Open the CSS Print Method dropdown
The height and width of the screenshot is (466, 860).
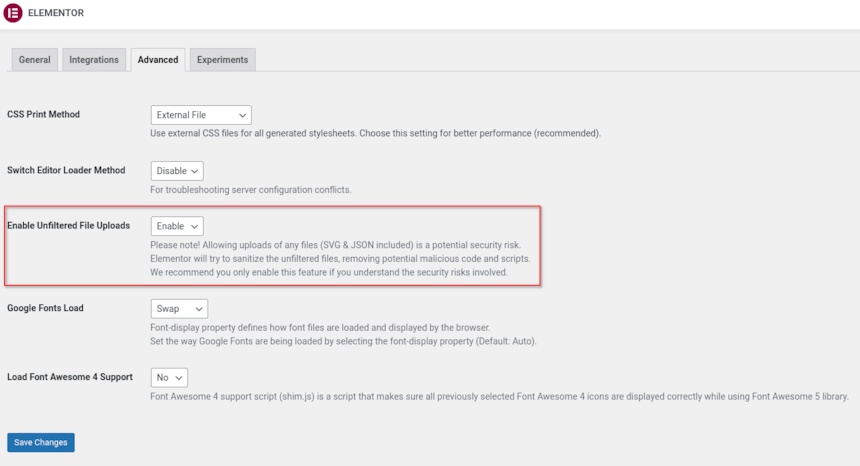[x=201, y=115]
